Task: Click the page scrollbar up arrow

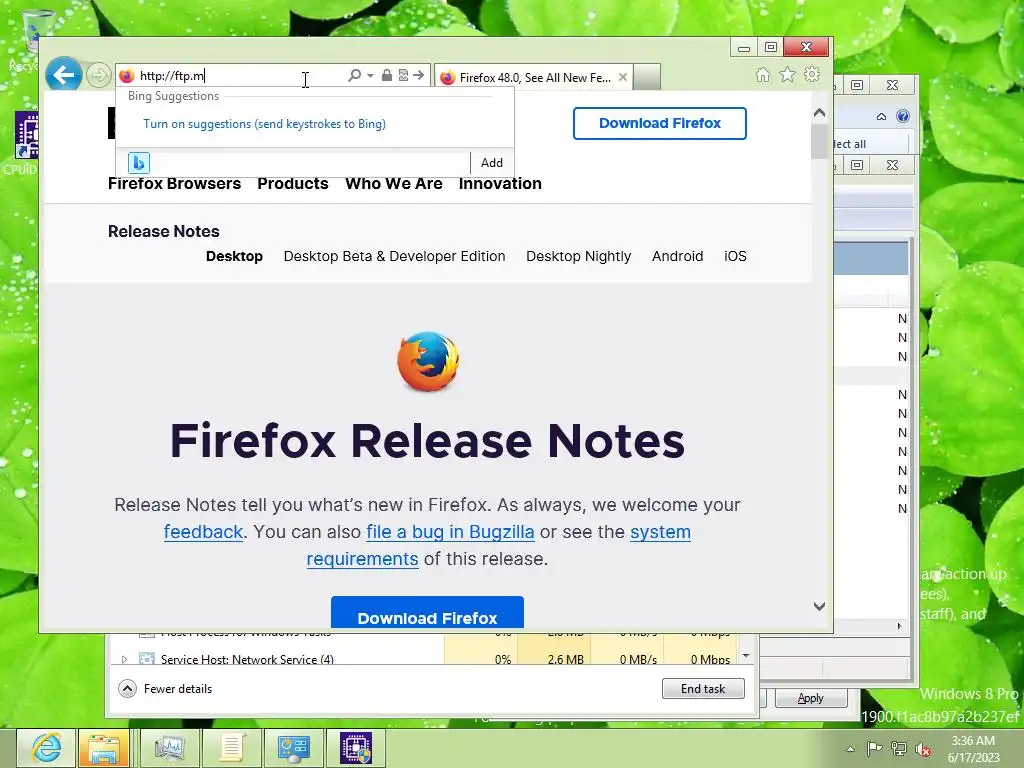Action: 820,113
